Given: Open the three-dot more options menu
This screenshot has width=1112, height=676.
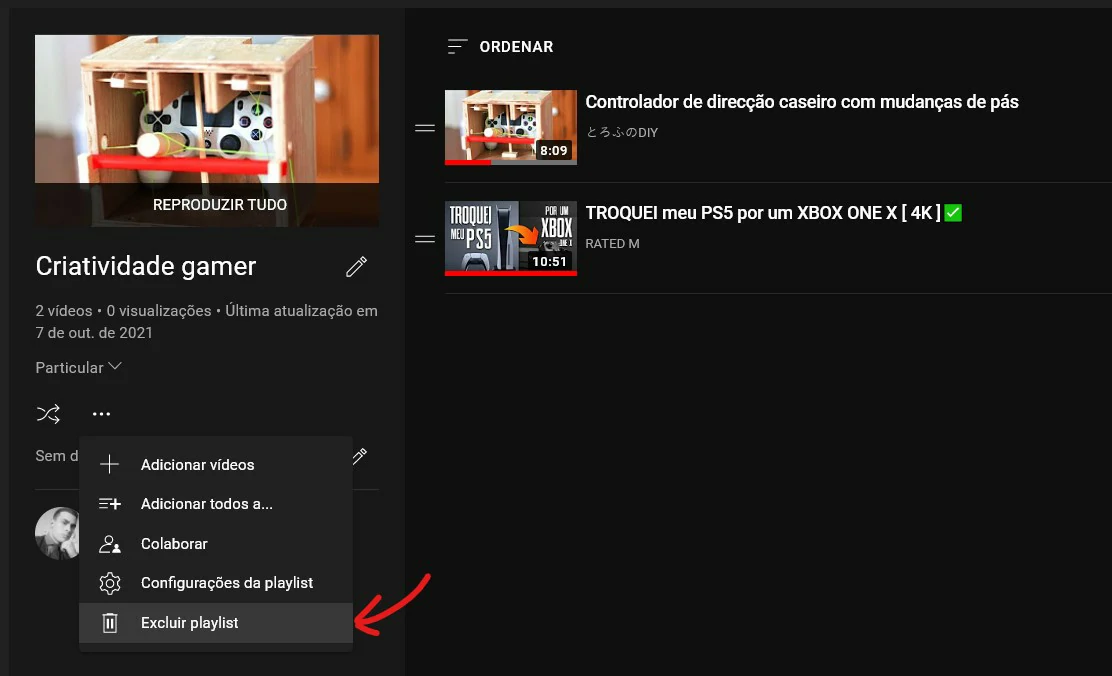Looking at the screenshot, I should [101, 414].
